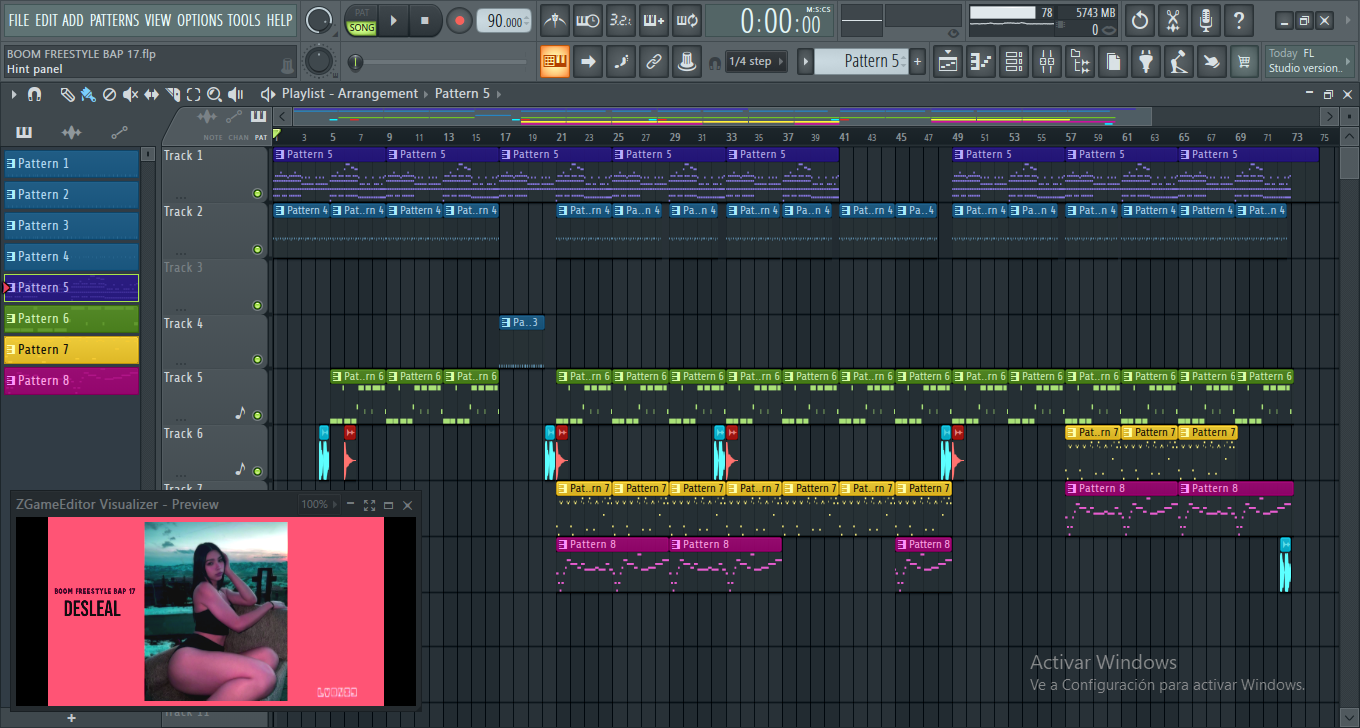Pick the Zoom magnifier tool in Playlist
The height and width of the screenshot is (728, 1360).
click(x=214, y=94)
